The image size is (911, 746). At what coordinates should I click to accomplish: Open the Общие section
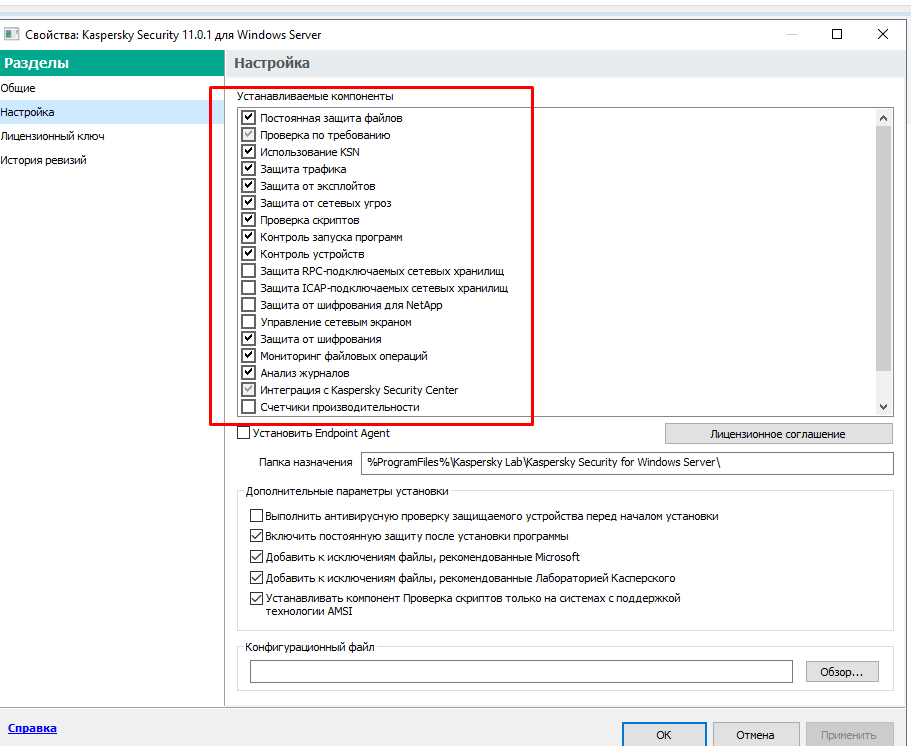pyautogui.click(x=112, y=88)
